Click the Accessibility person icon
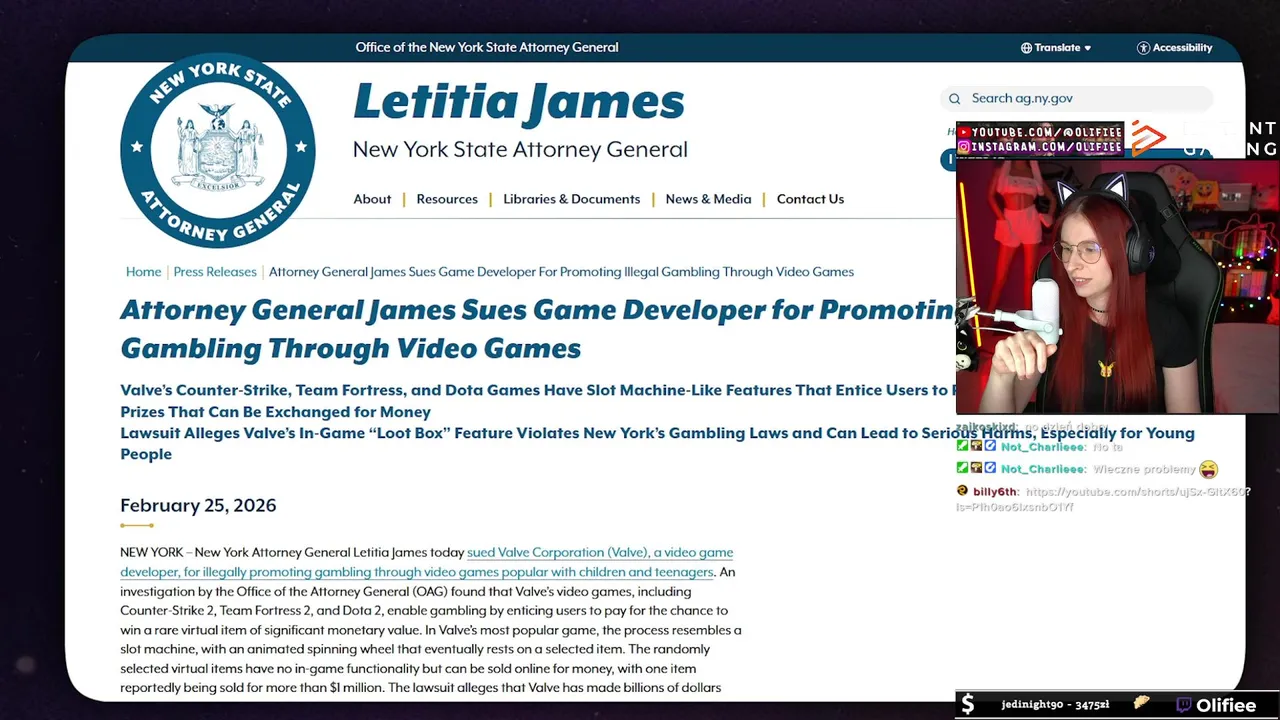 click(1143, 48)
